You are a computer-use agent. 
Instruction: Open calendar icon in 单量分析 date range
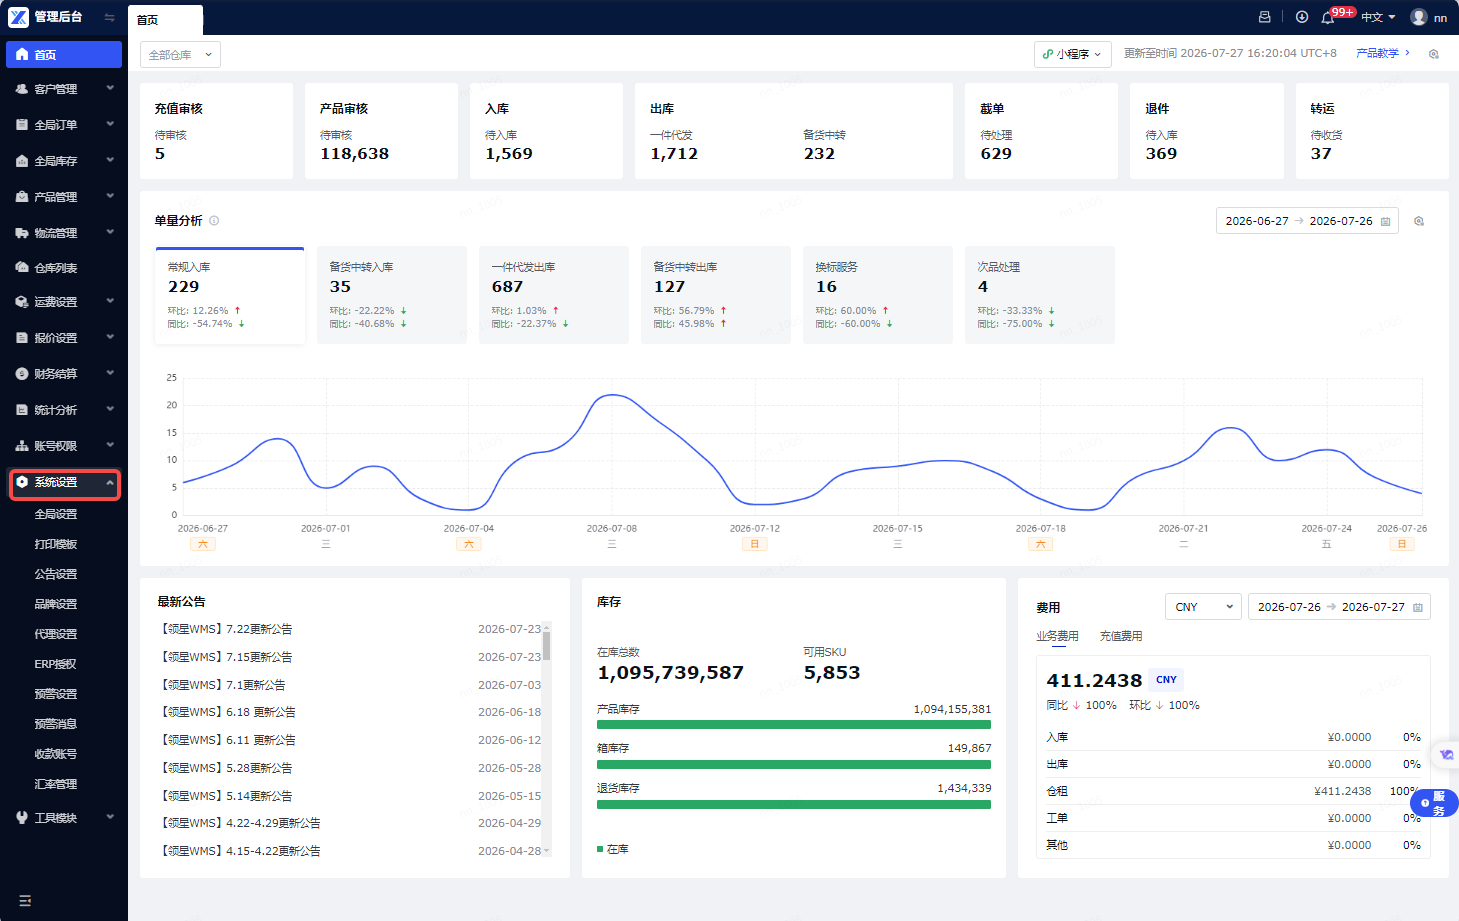[x=1385, y=221]
